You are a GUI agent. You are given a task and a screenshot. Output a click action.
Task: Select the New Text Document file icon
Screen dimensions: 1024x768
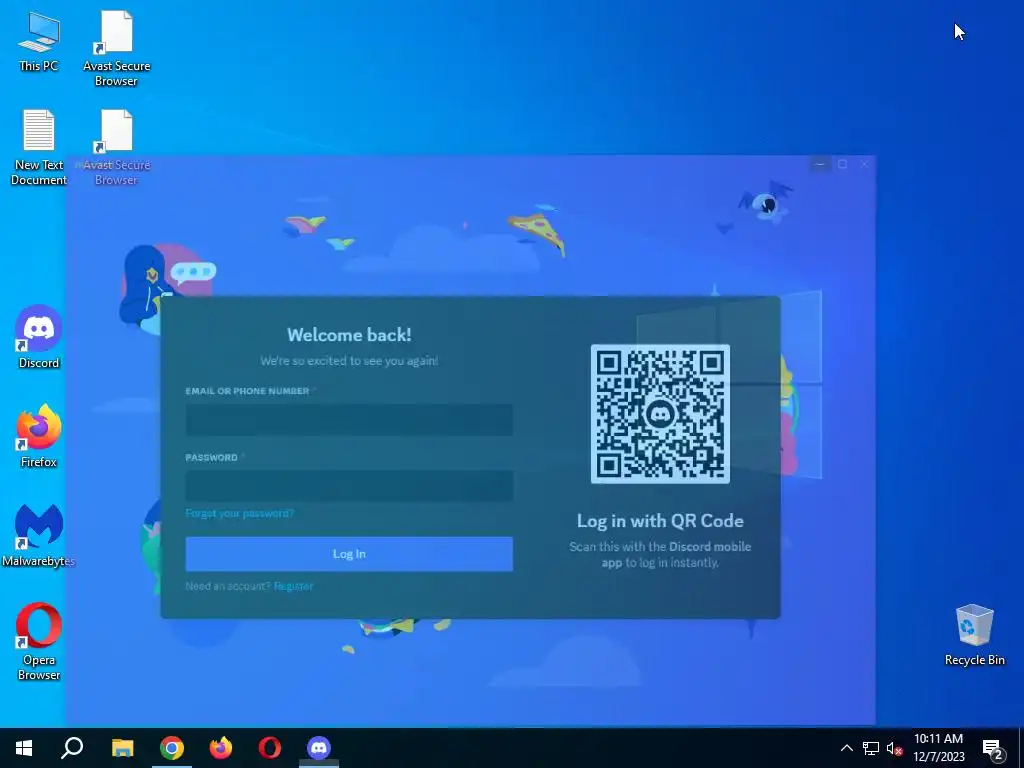pos(39,146)
